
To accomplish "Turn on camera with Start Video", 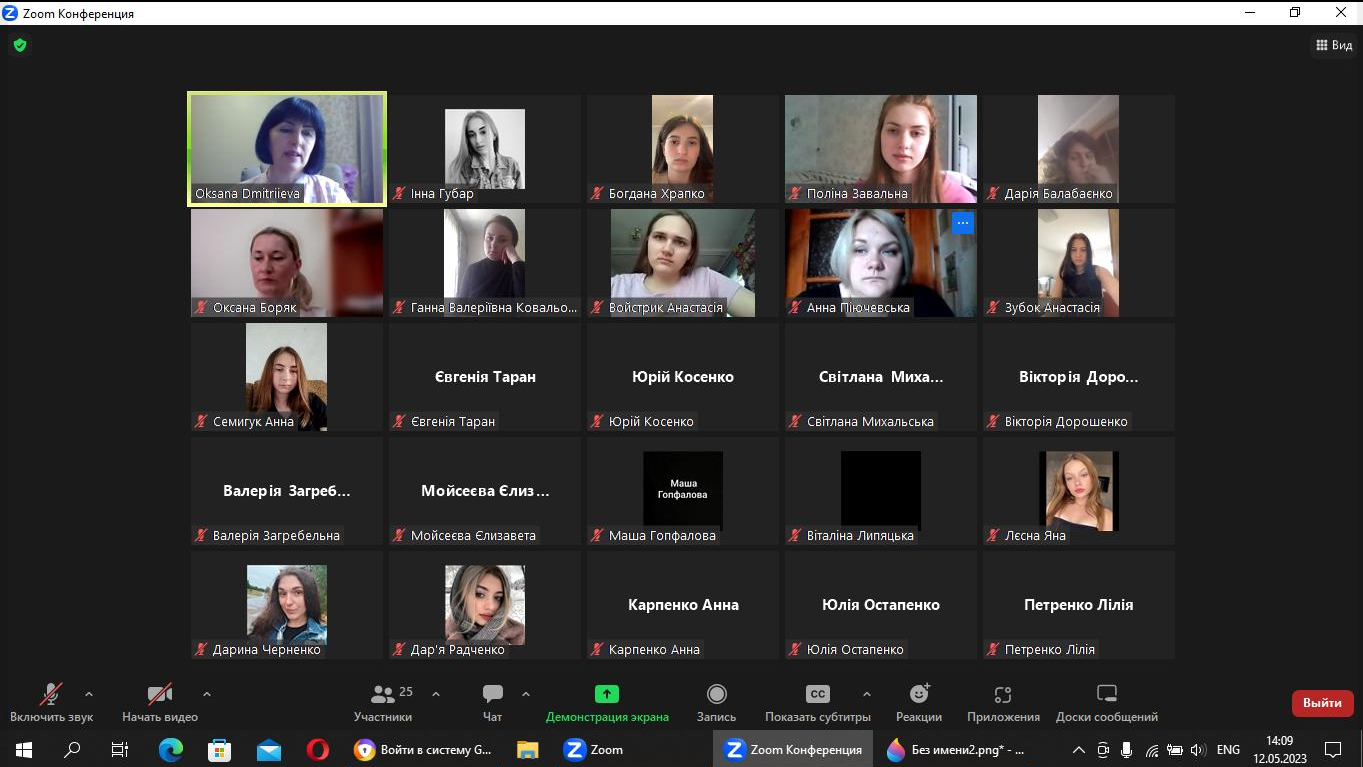I will 159,695.
